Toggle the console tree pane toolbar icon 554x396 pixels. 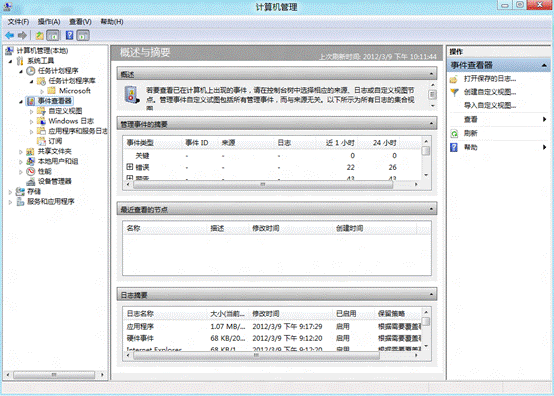point(53,35)
